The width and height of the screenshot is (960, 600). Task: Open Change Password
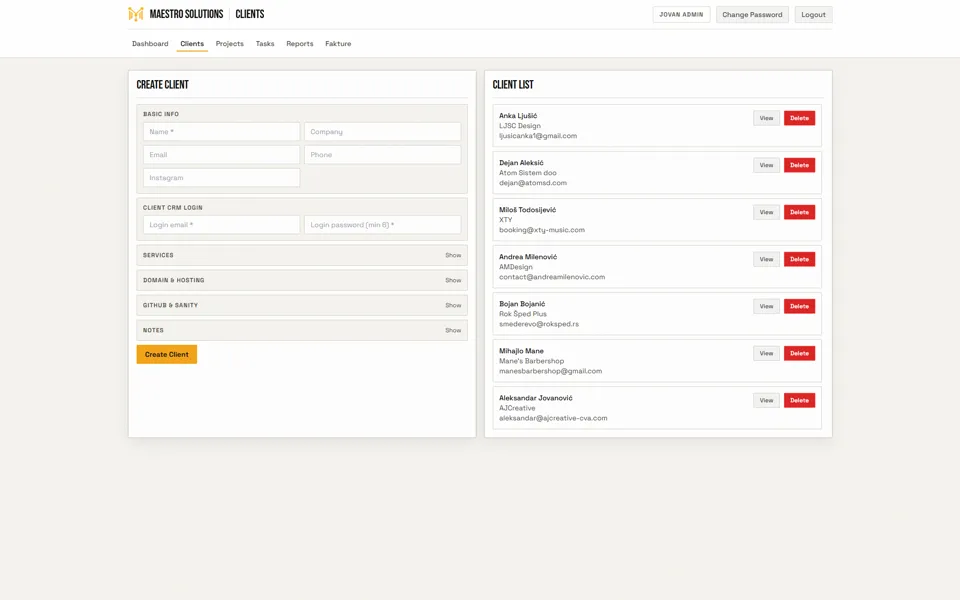pyautogui.click(x=752, y=15)
